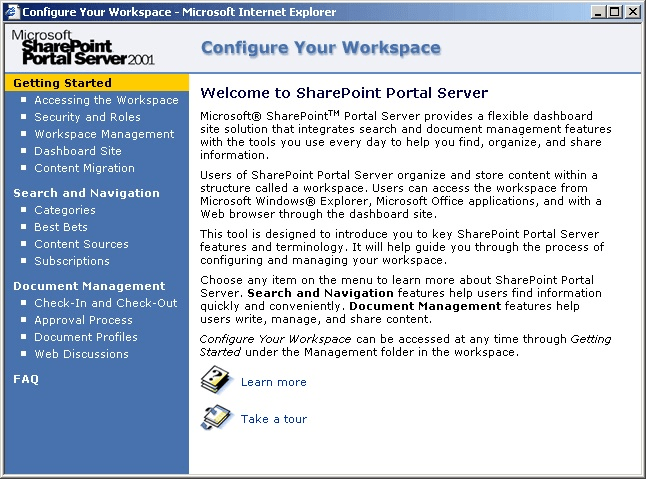Open the Check-In and Check-Out topic

(105, 303)
